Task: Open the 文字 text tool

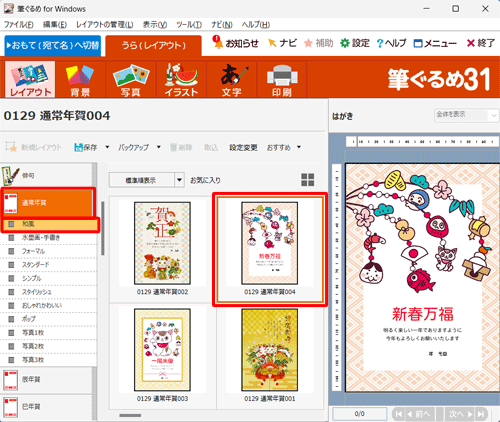Action: (232, 79)
